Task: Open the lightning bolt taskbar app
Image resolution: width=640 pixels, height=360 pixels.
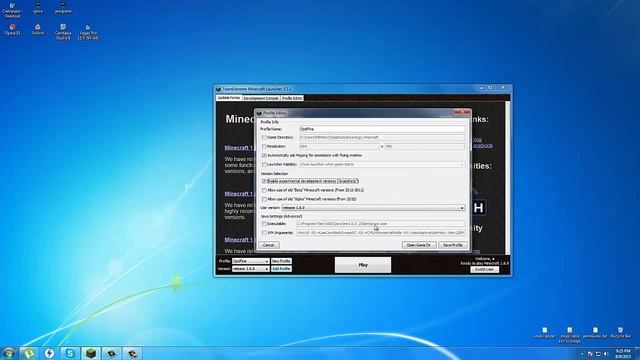Action: (49, 353)
